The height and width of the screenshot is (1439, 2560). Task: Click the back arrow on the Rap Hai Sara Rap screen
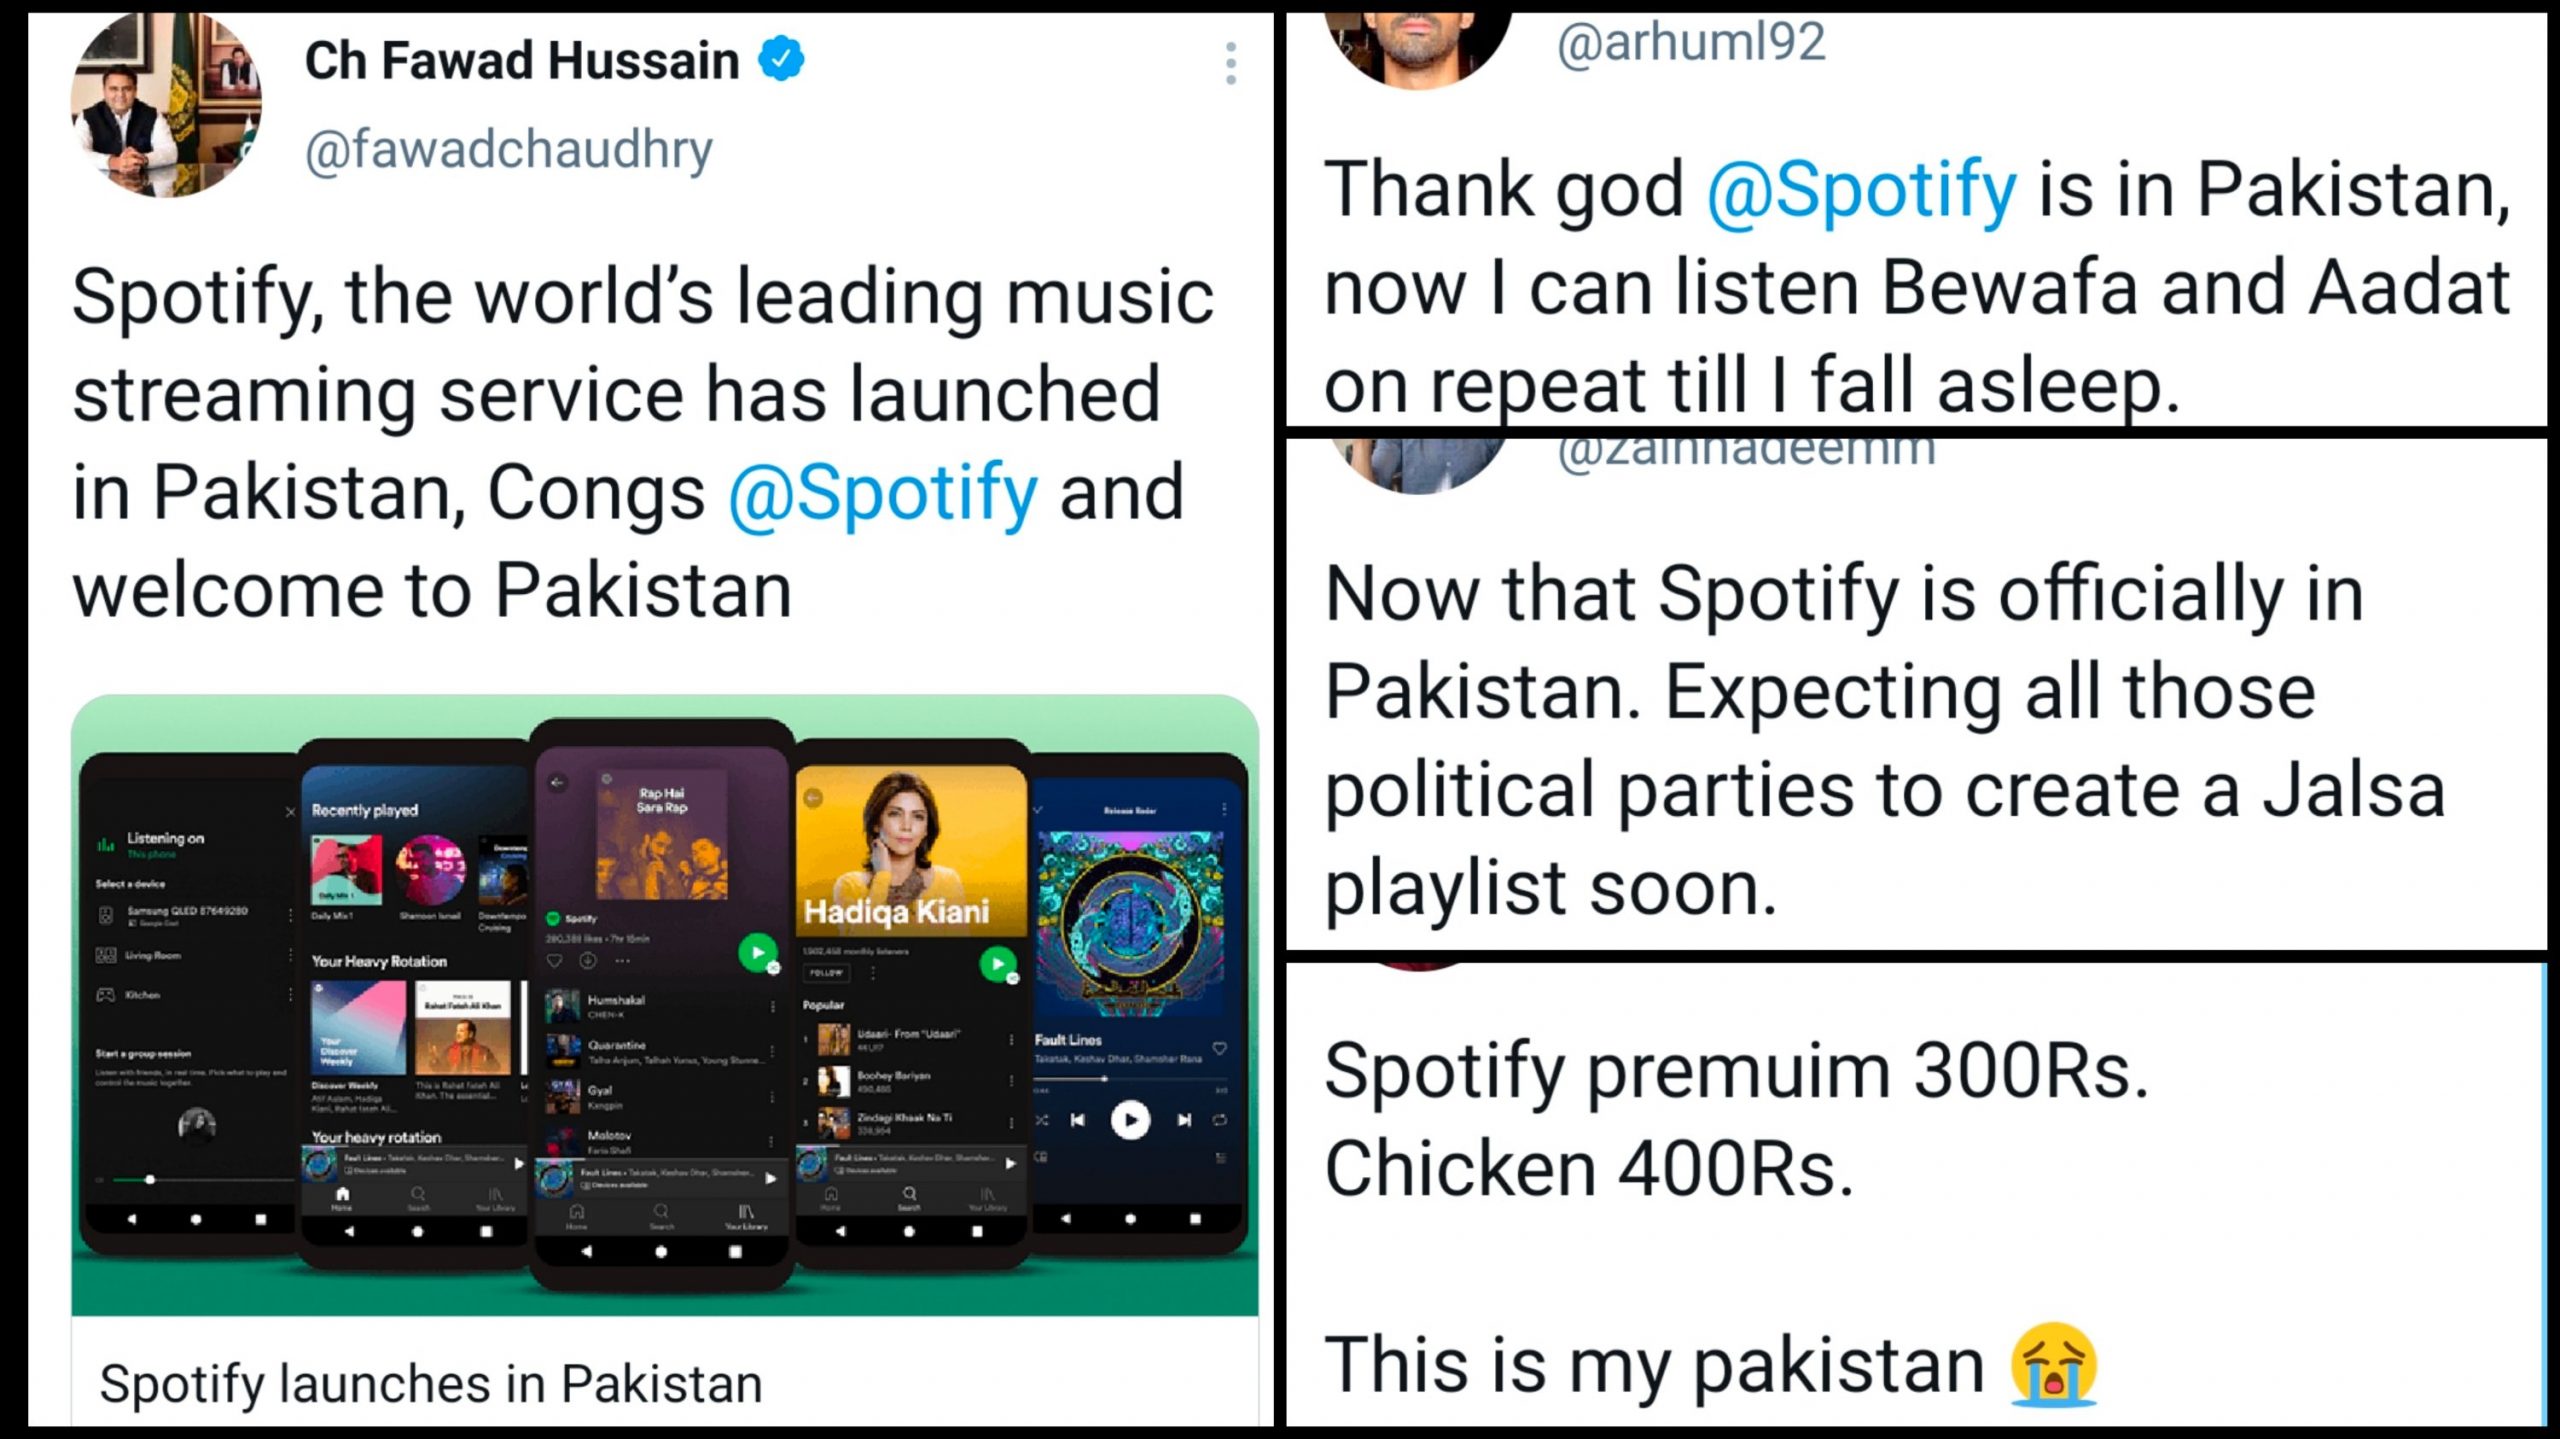pyautogui.click(x=558, y=783)
